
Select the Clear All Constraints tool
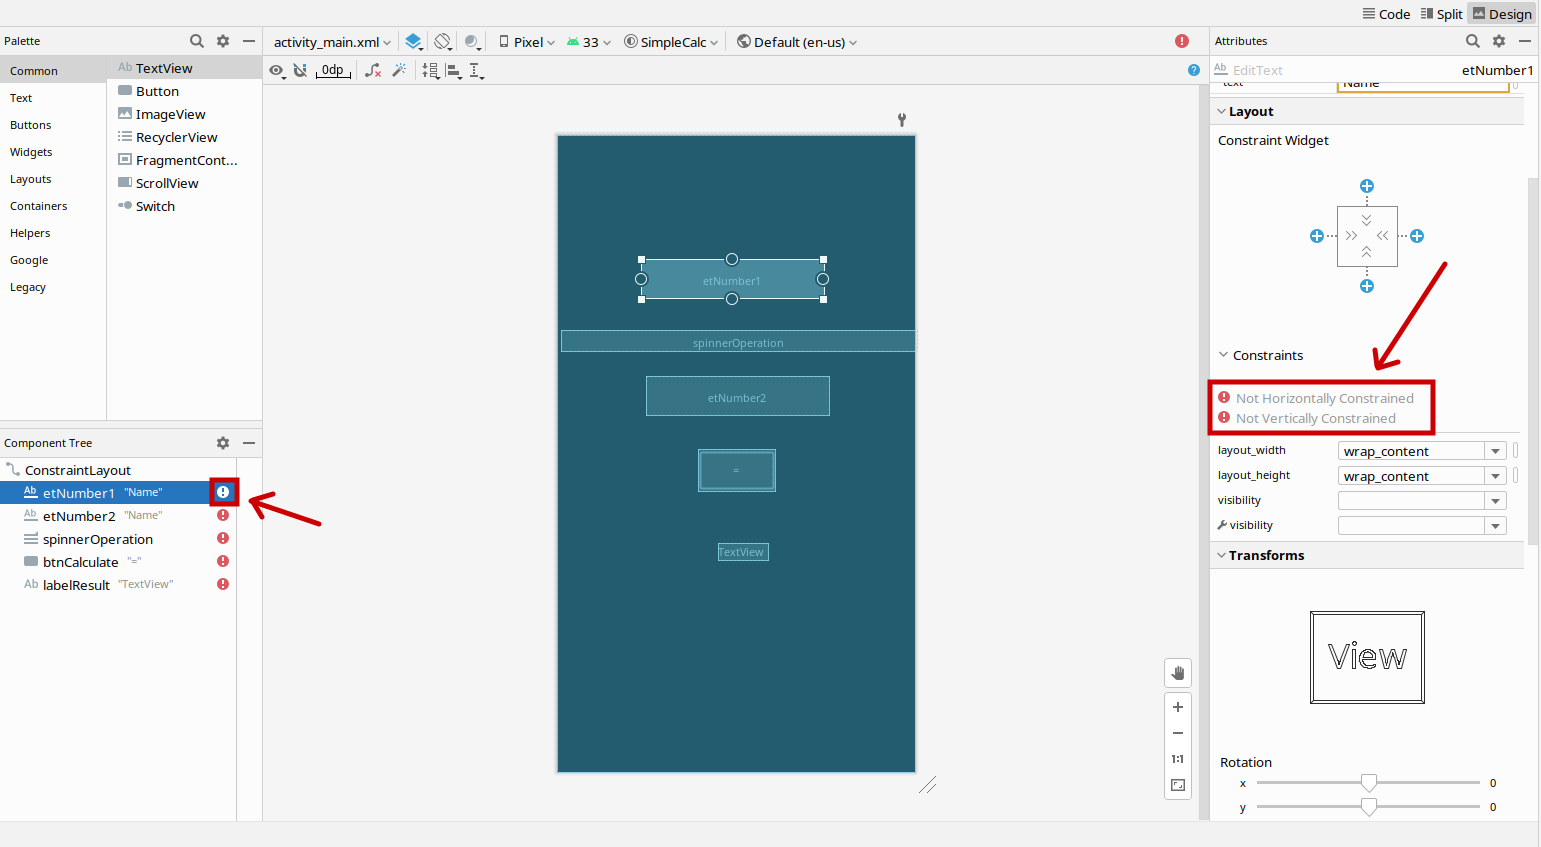372,70
